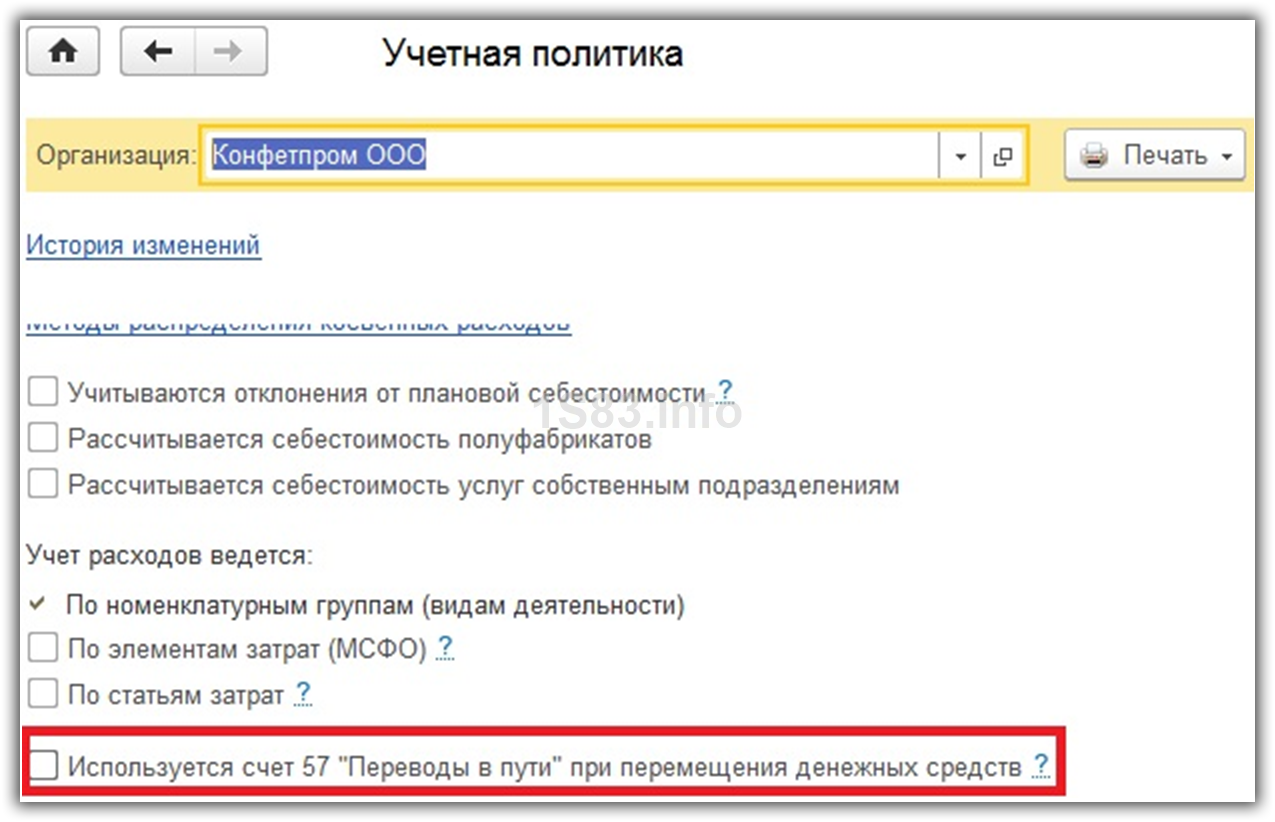Screen dimensions: 1275x822
Task: Click the По номенклатурным группам checkmark
Action: [38, 604]
